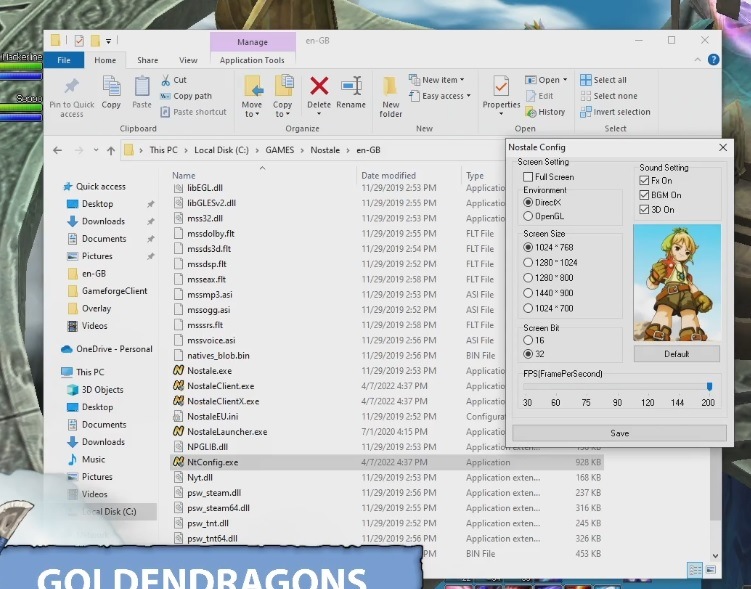Open Quick Access Toolbar customize dropdown
Viewport: 751px width, 589px height.
pyautogui.click(x=109, y=41)
